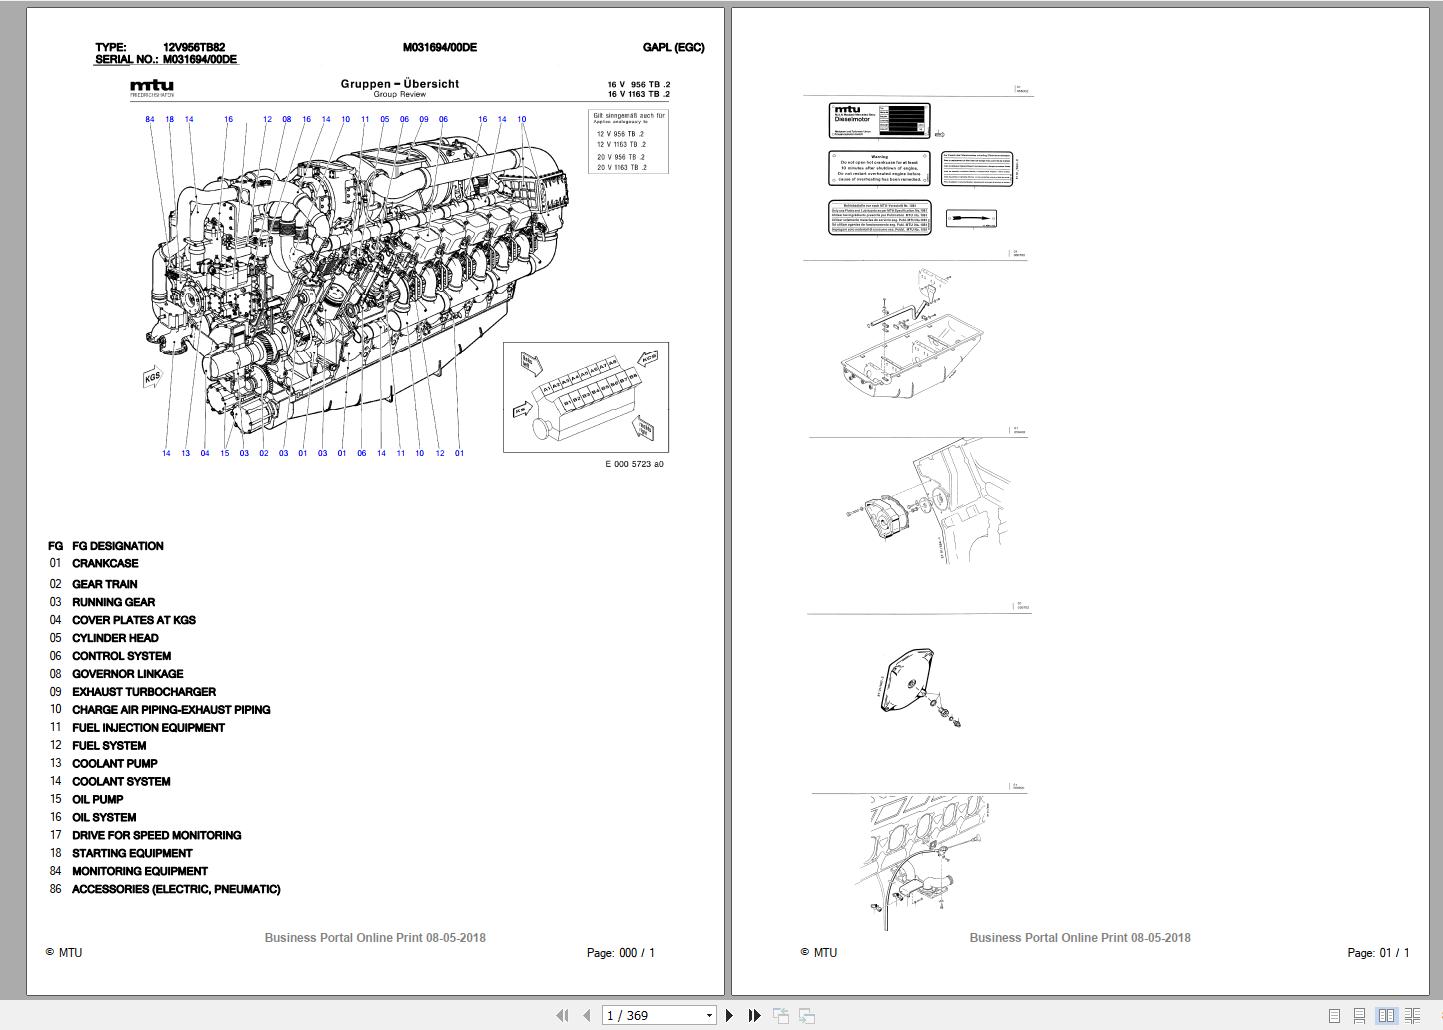Click the engine overview diagram

pyautogui.click(x=358, y=286)
